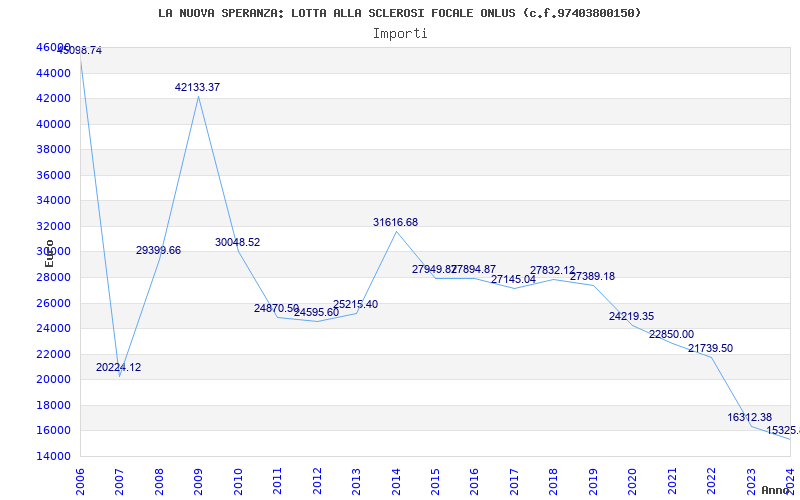Screen dimensions: 800x500
Task: Click y-axis value 16000
Action: coord(53,431)
